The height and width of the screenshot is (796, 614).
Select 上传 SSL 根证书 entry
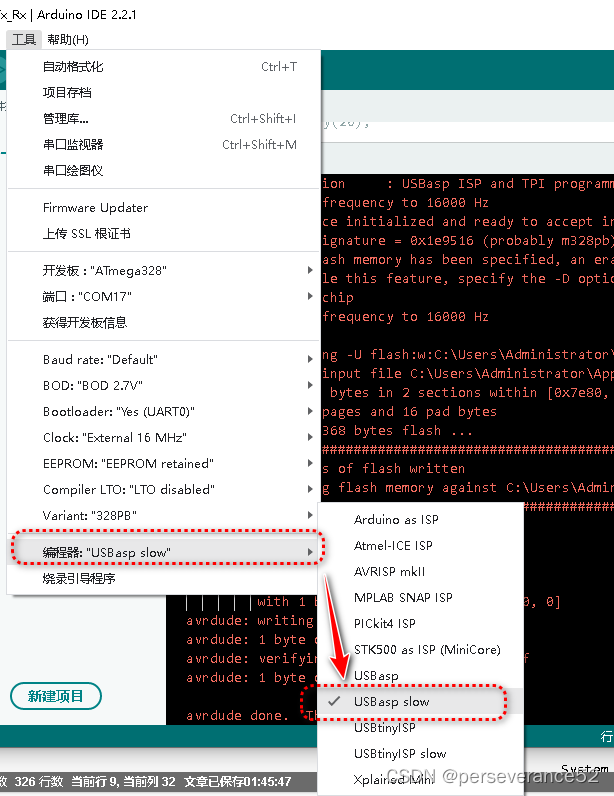(164, 234)
